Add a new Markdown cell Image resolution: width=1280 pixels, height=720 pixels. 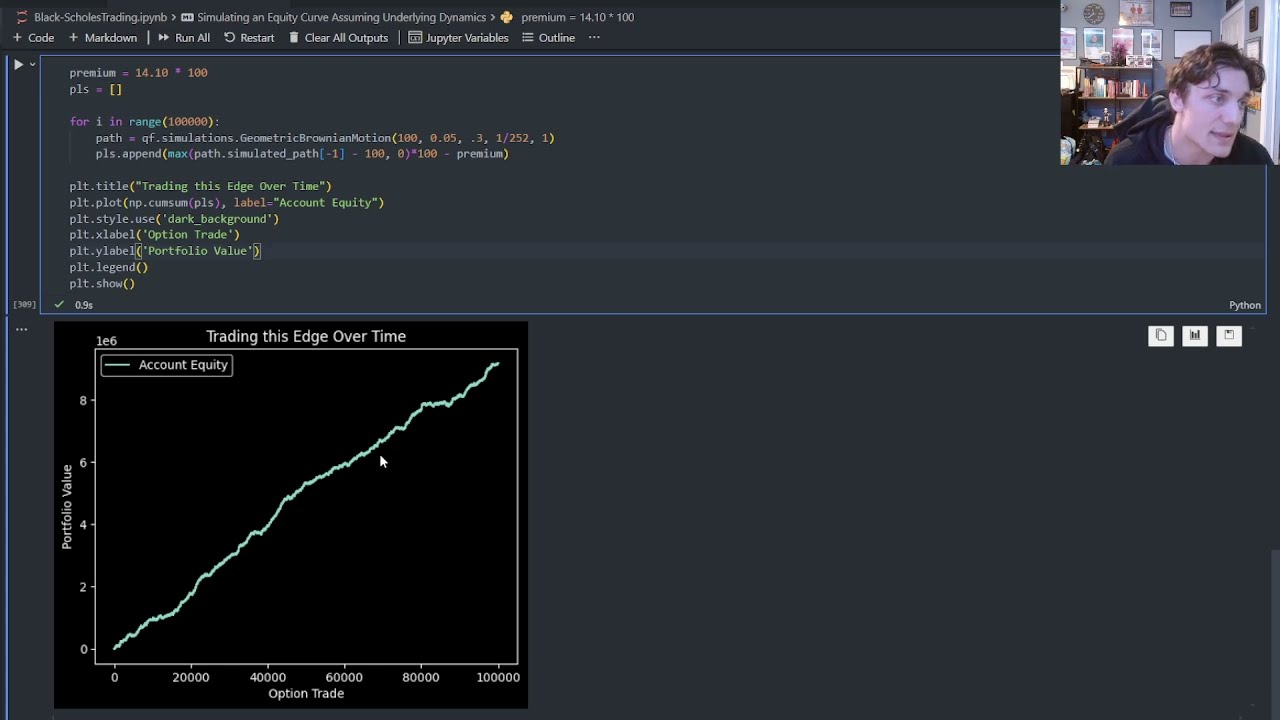pos(102,38)
